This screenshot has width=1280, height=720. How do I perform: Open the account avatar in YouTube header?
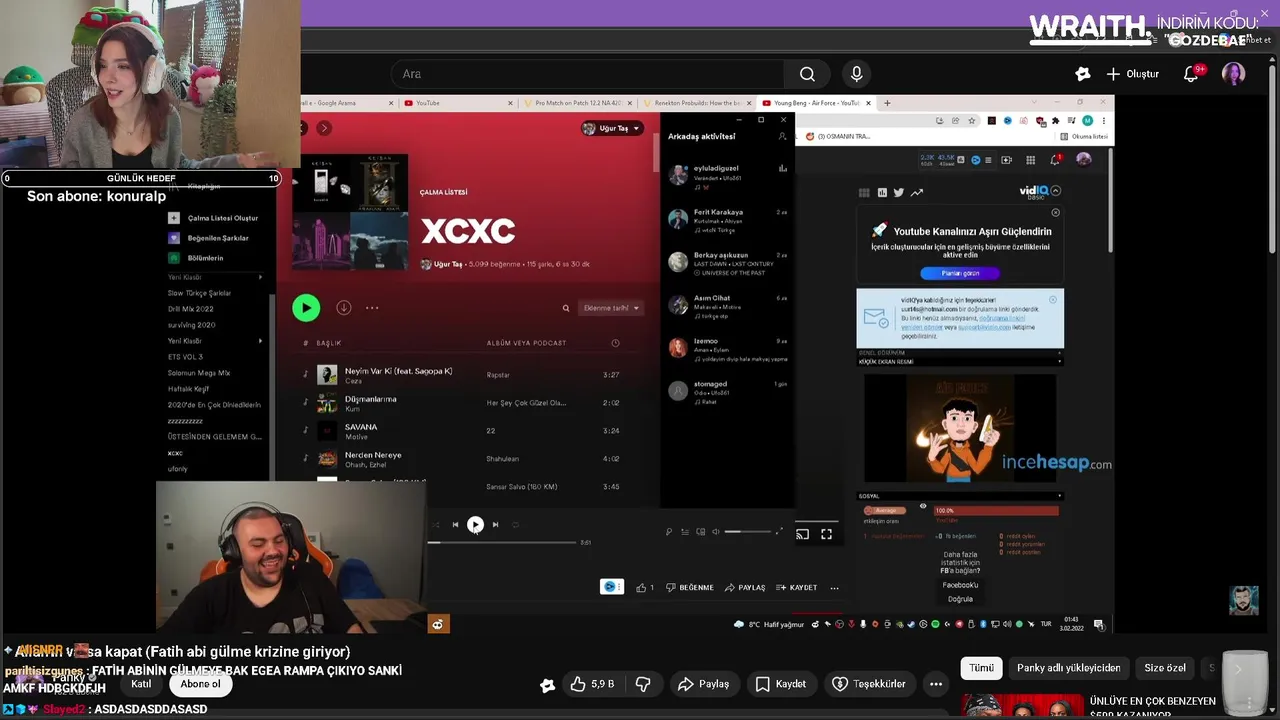click(1233, 74)
